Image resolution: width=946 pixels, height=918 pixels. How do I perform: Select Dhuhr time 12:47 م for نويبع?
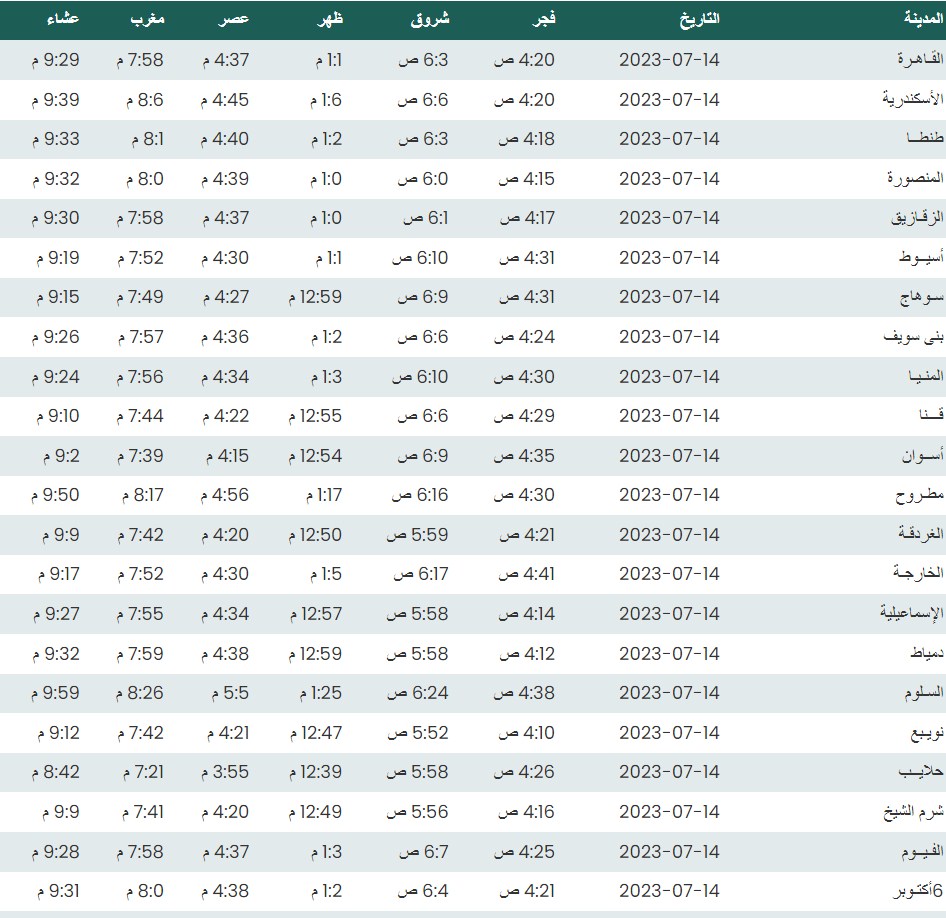point(316,733)
